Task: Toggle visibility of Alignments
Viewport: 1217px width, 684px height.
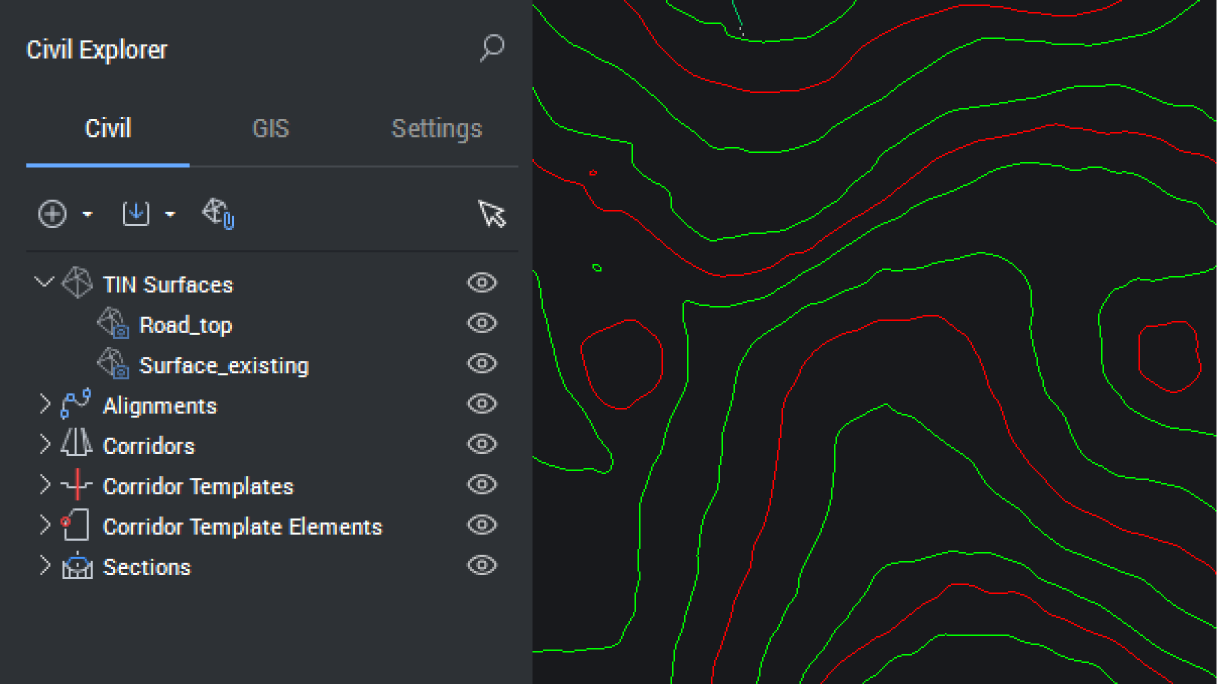Action: 482,404
